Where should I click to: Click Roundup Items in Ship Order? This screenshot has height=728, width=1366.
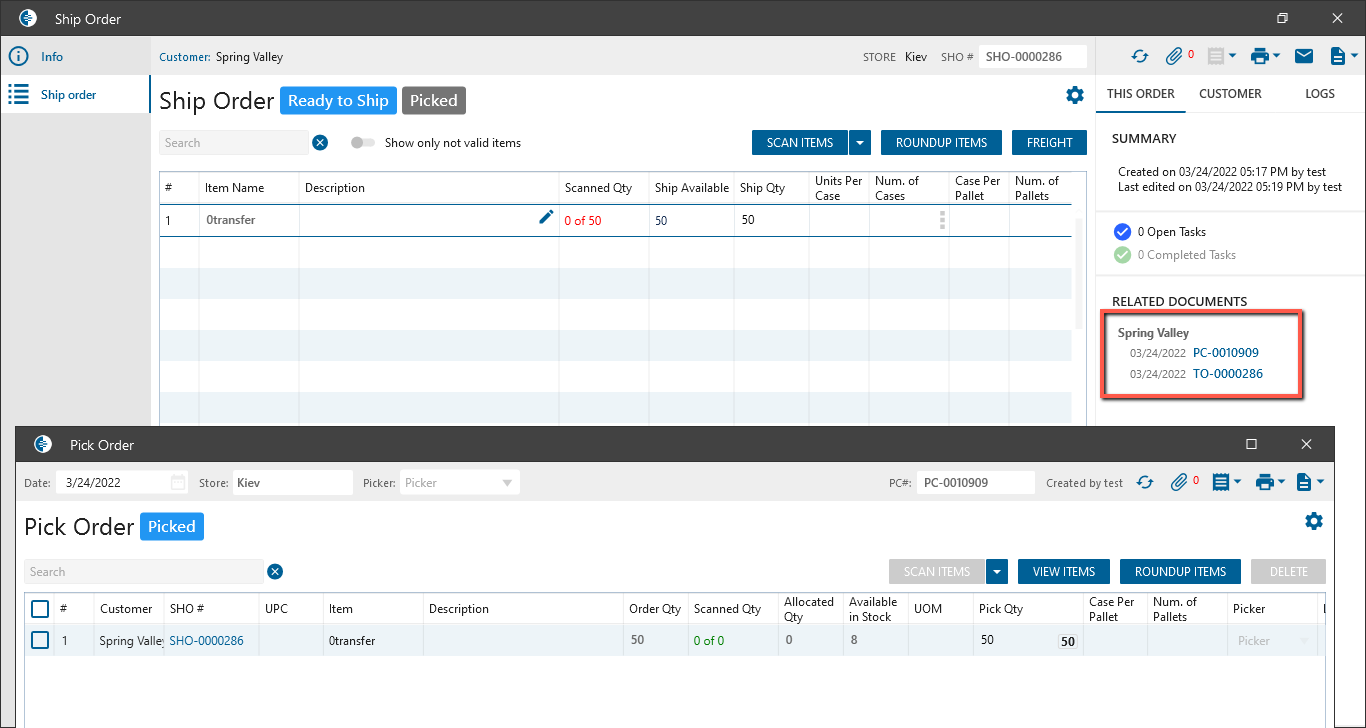coord(942,143)
